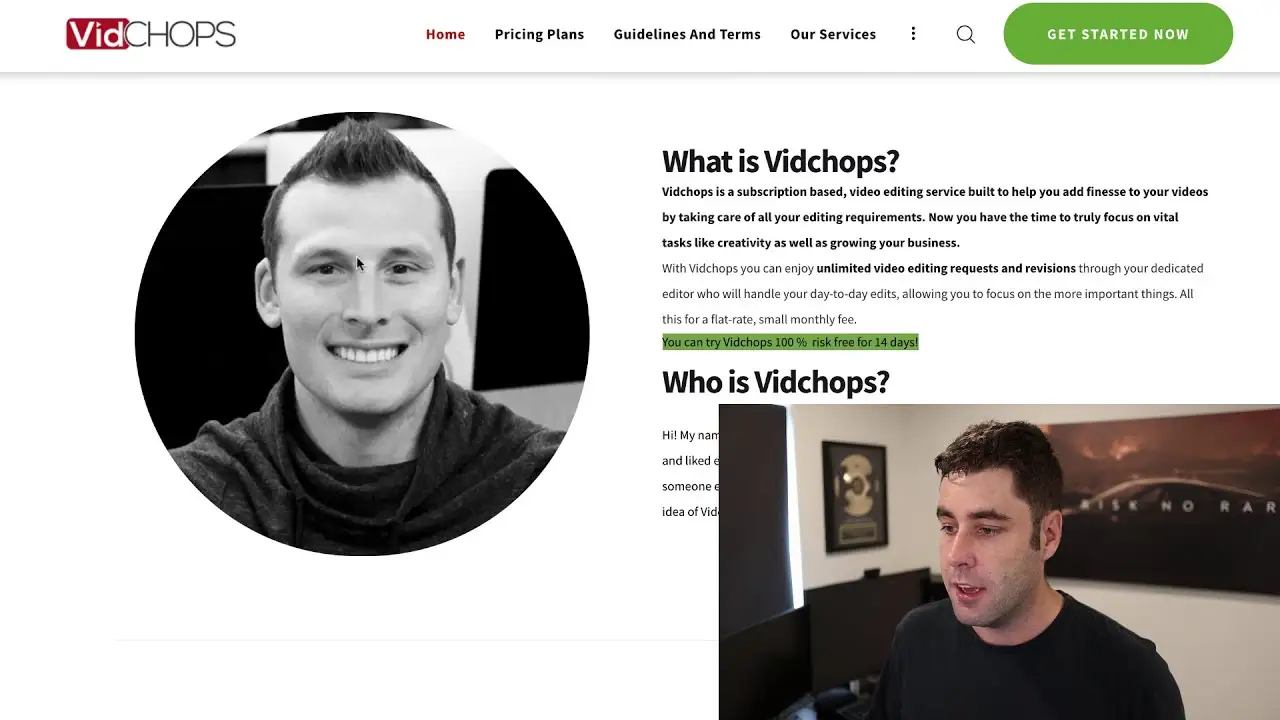
Task: Click the VidChops logo
Action: click(151, 34)
